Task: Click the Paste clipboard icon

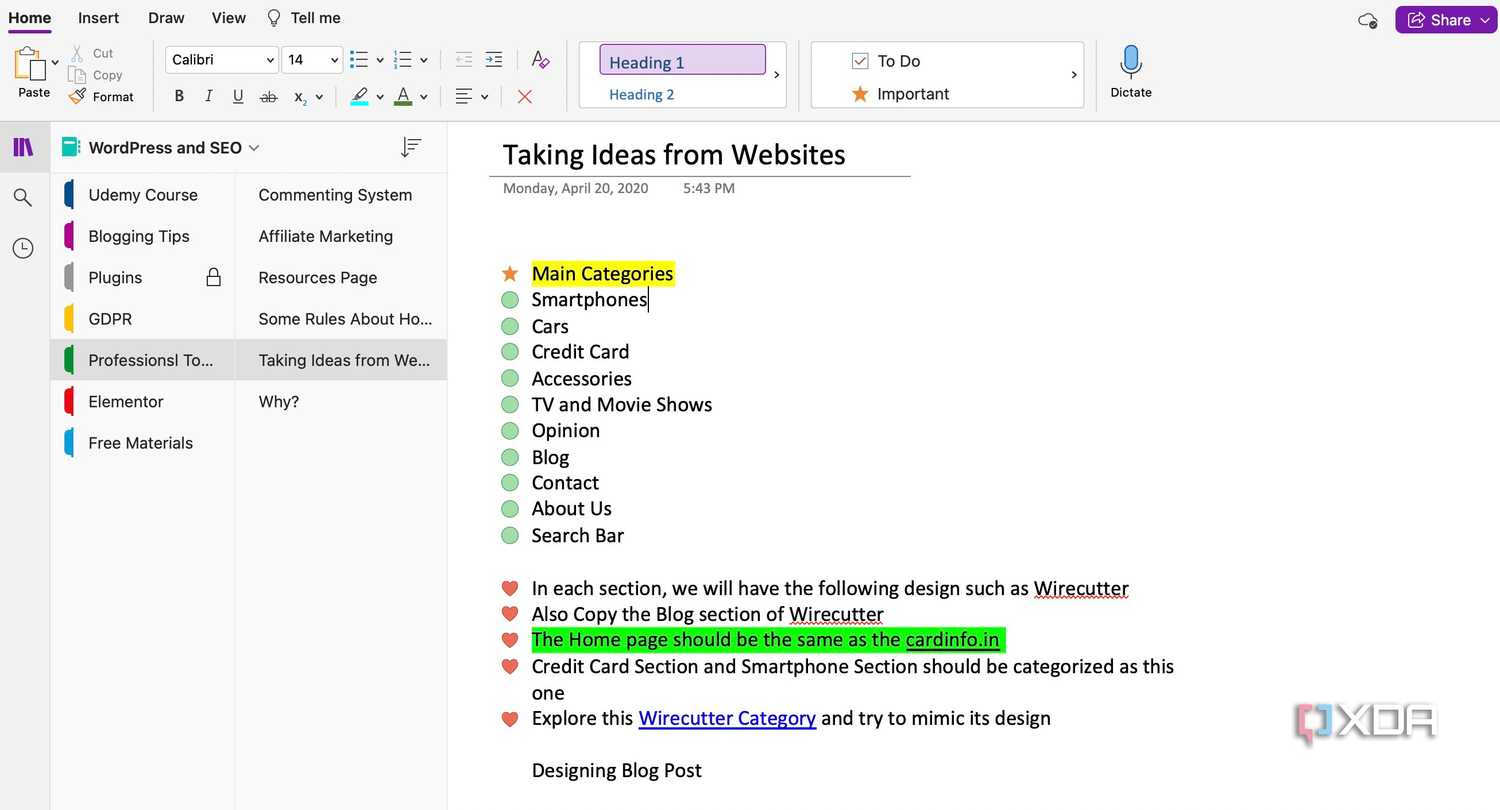Action: click(30, 63)
